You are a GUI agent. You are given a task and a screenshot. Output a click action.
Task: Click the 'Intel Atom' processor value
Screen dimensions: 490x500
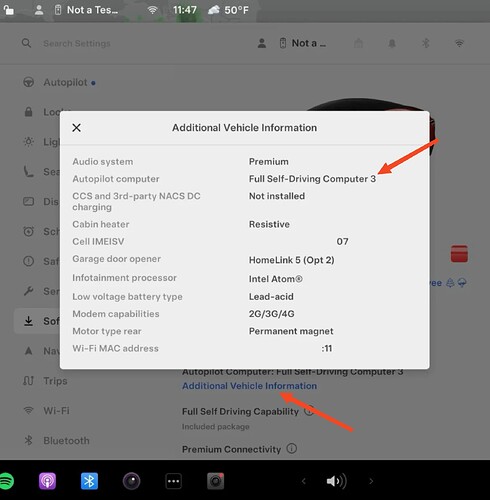[x=276, y=279]
